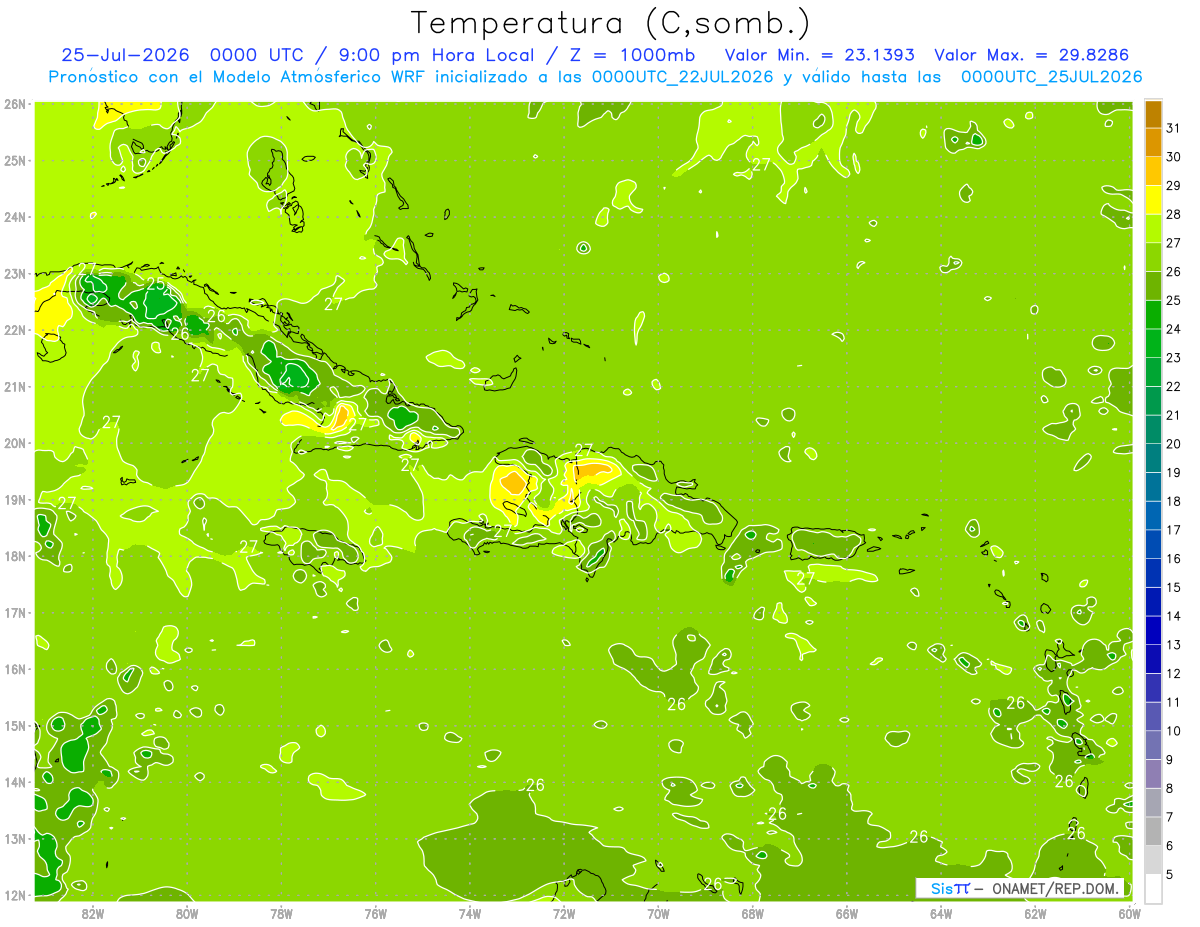Click the dark blue swatch between 13 and 14

pyautogui.click(x=1153, y=630)
